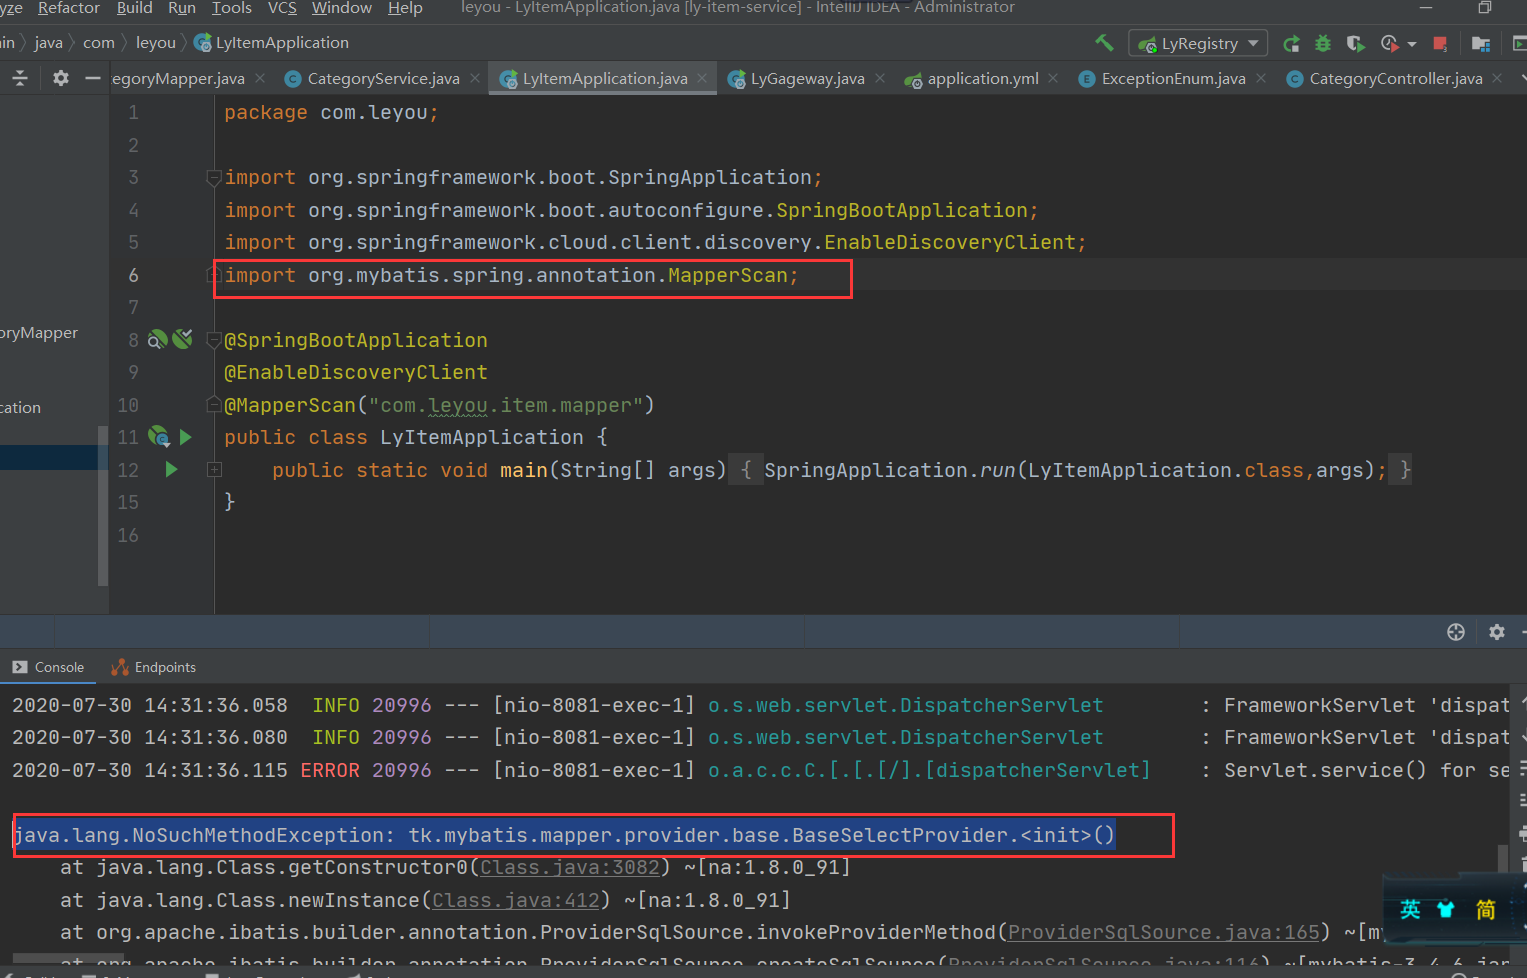Stop the running process with the red square

click(x=1440, y=44)
